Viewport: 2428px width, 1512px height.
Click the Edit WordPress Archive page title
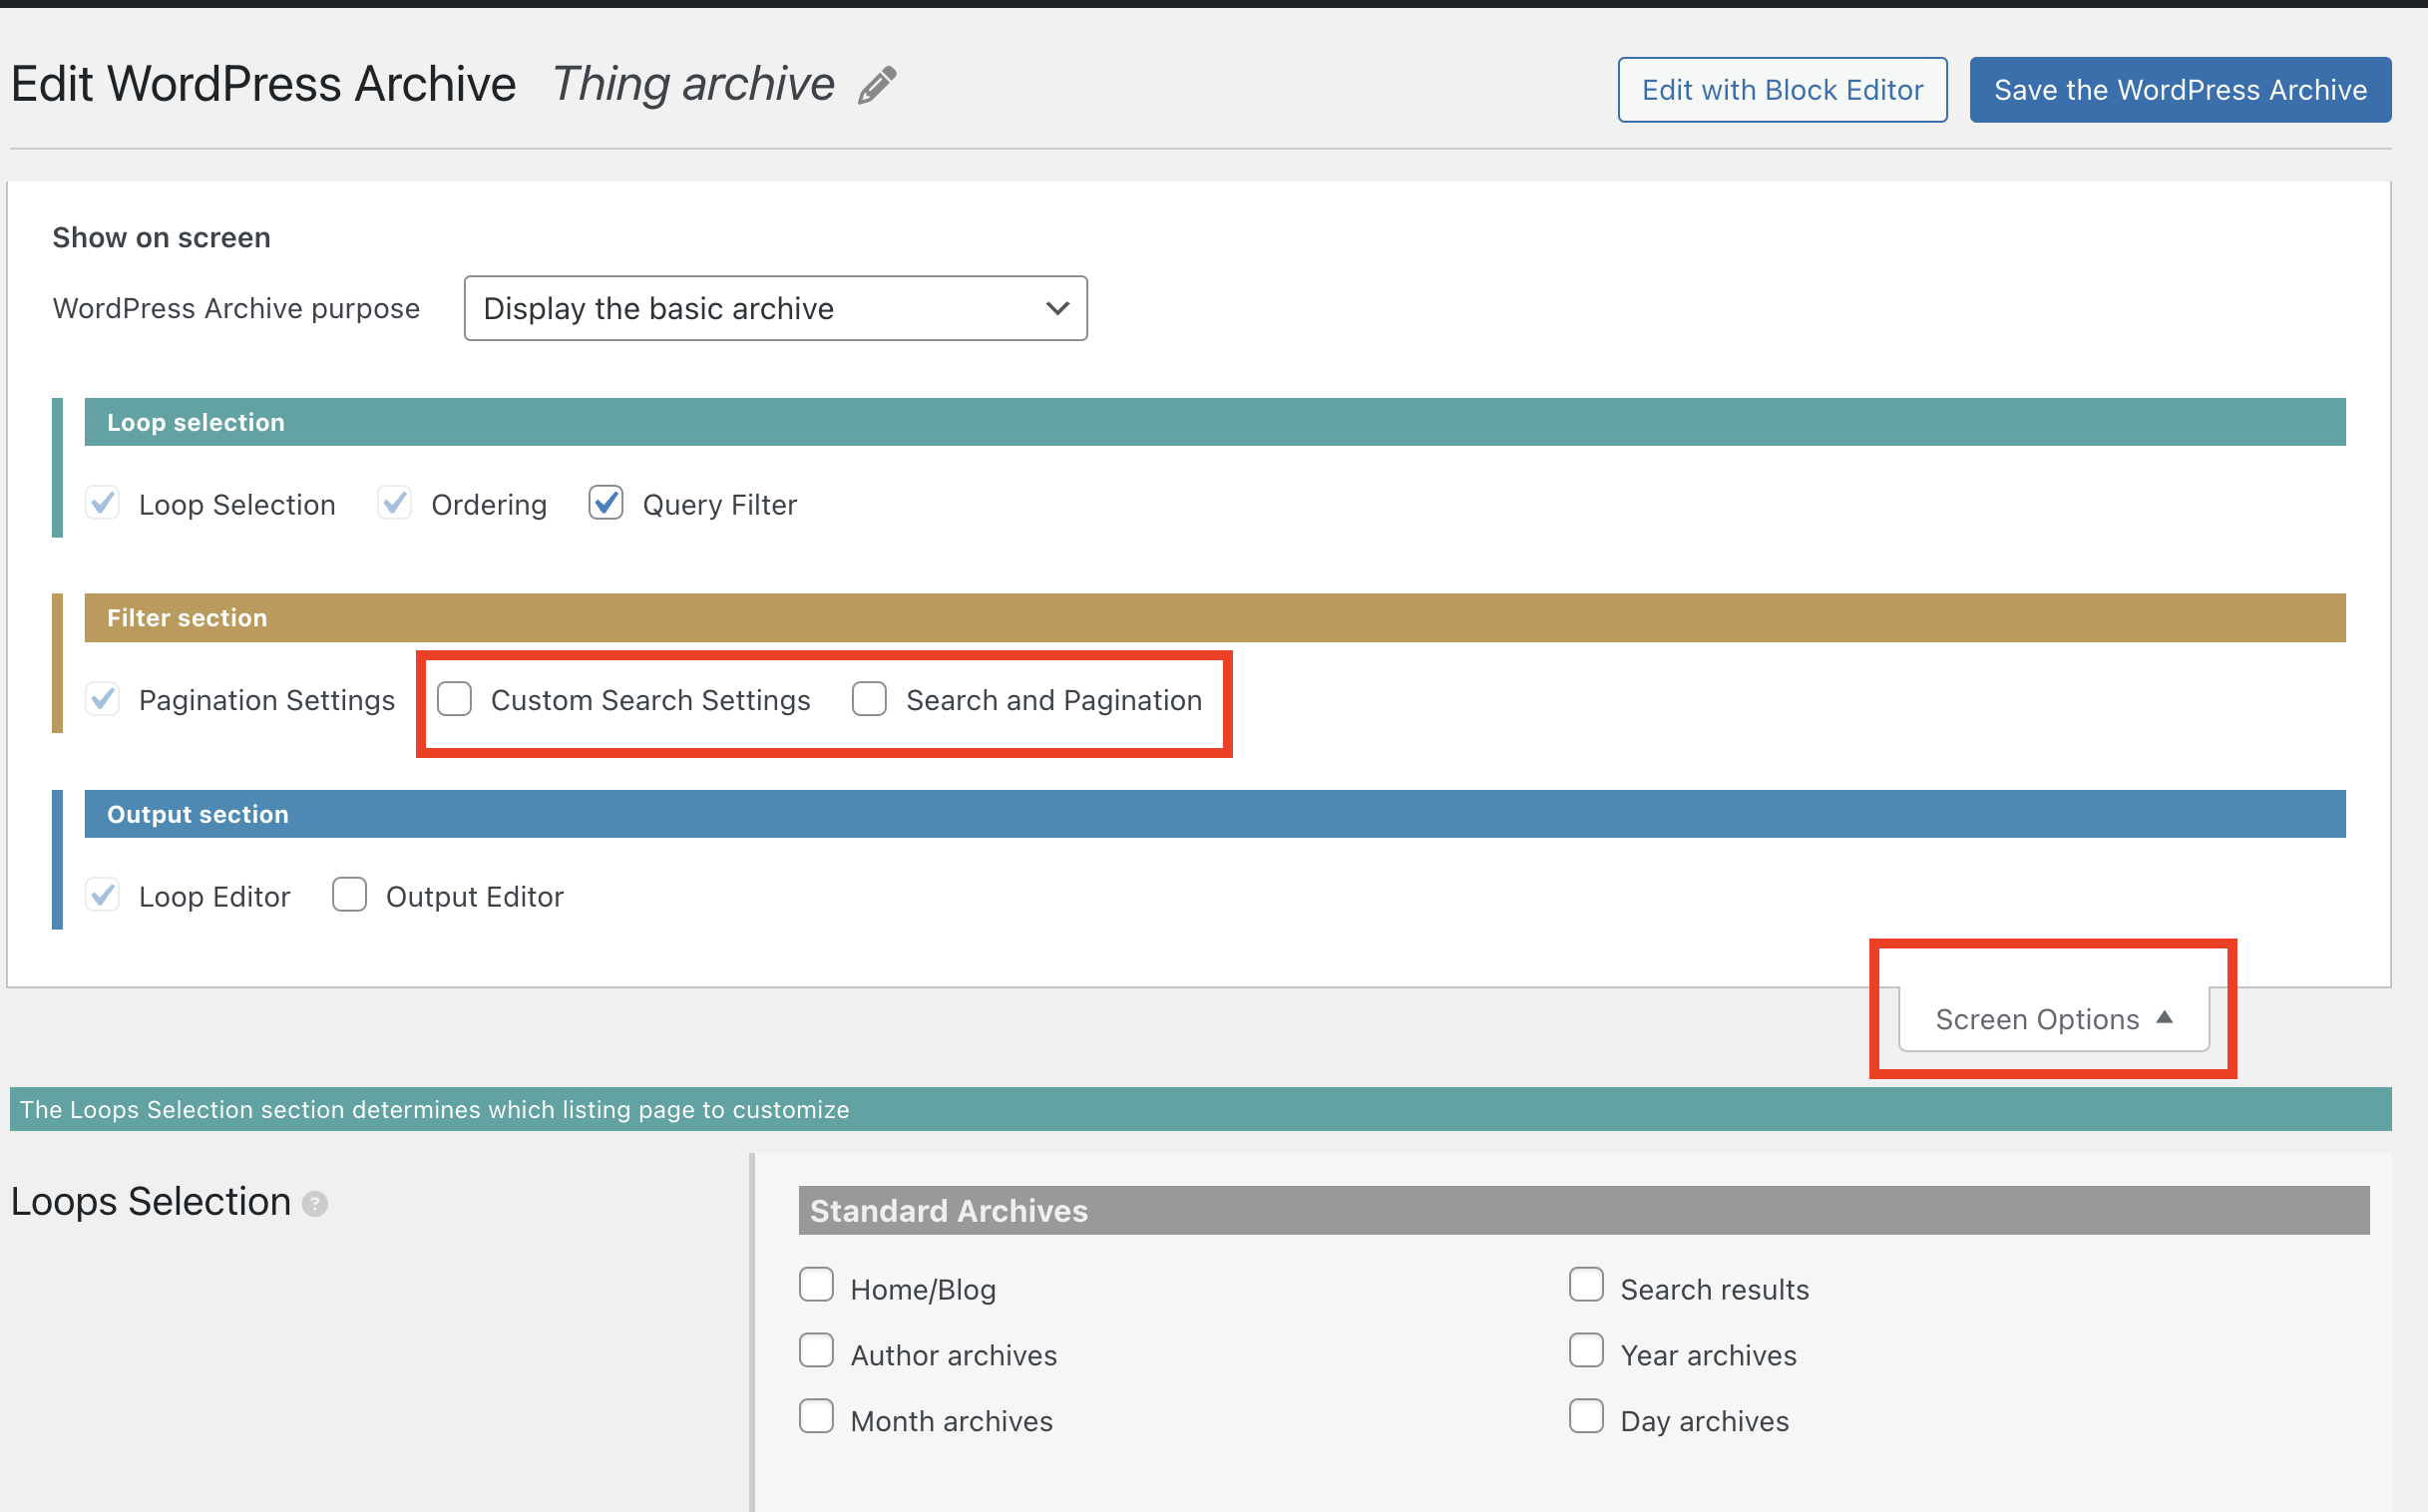coord(264,84)
